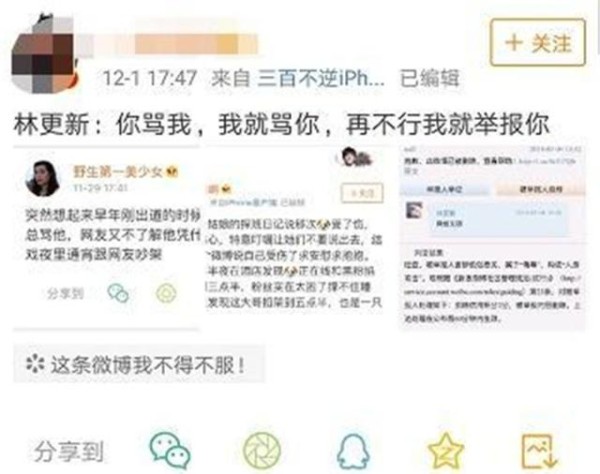Open the 三百不逆iPh... source link
This screenshot has width=600, height=474.
point(321,78)
